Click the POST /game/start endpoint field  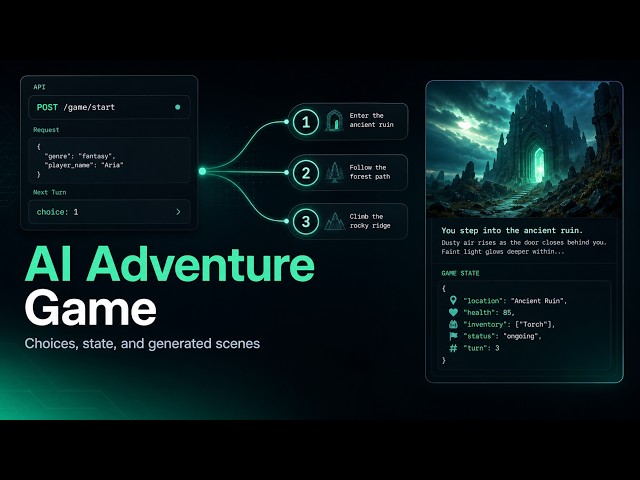pyautogui.click(x=109, y=107)
